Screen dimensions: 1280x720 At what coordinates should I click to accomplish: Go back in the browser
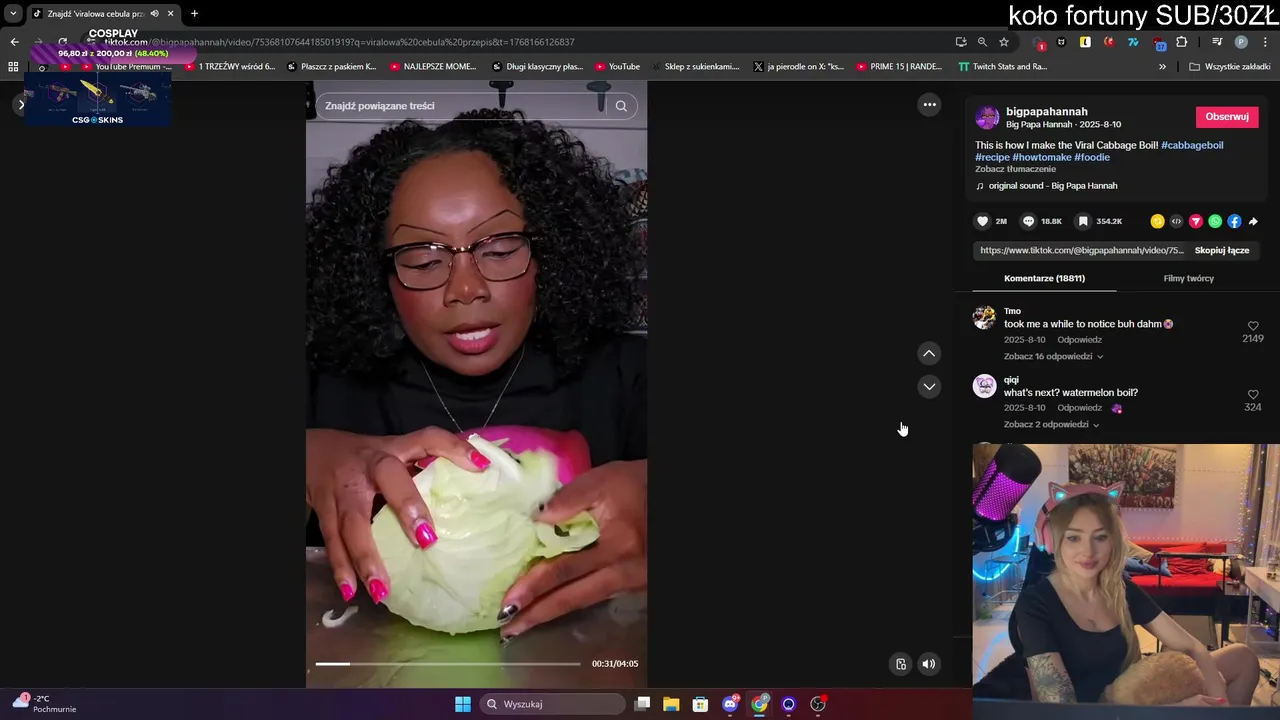(x=14, y=42)
